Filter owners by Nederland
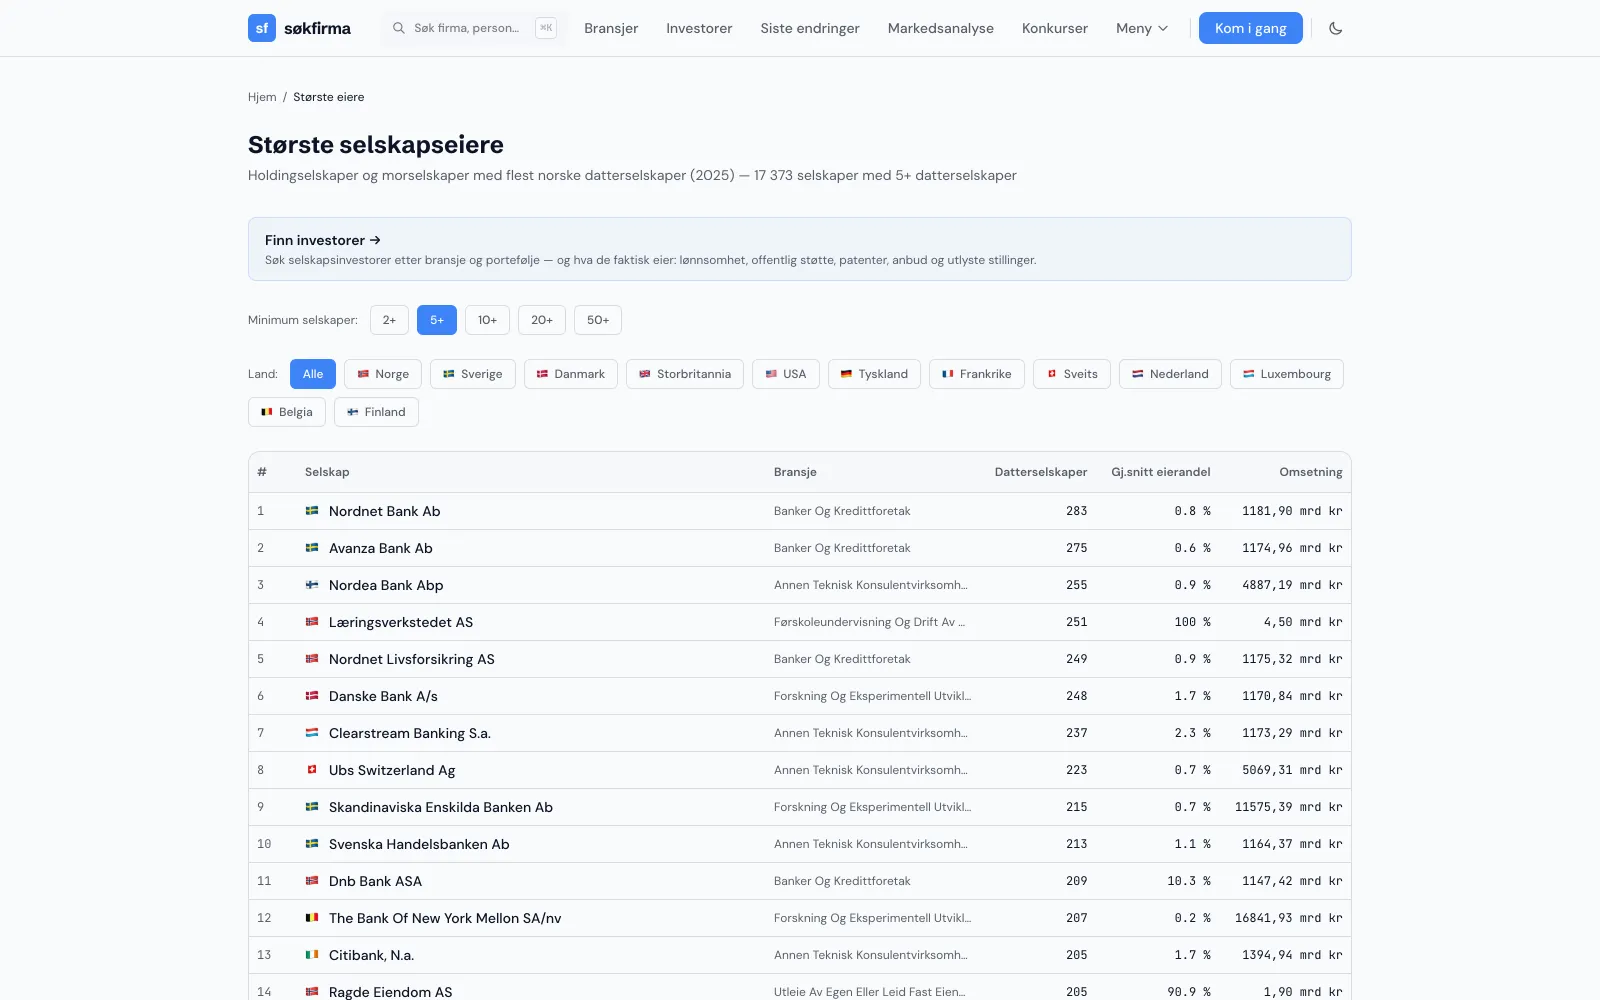1600x1000 pixels. [x=1170, y=374]
